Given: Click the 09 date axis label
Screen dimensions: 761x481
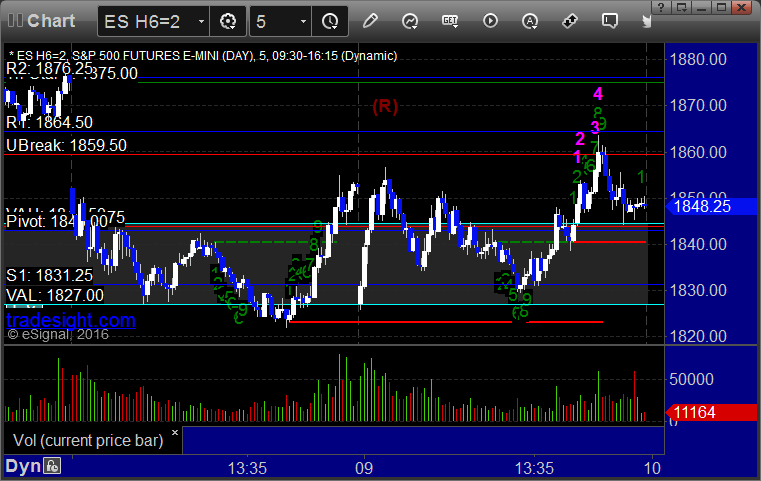Looking at the screenshot, I should [364, 468].
